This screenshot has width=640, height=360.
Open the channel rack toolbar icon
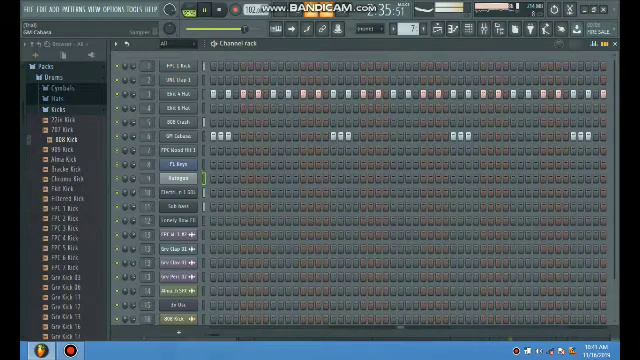click(468, 29)
